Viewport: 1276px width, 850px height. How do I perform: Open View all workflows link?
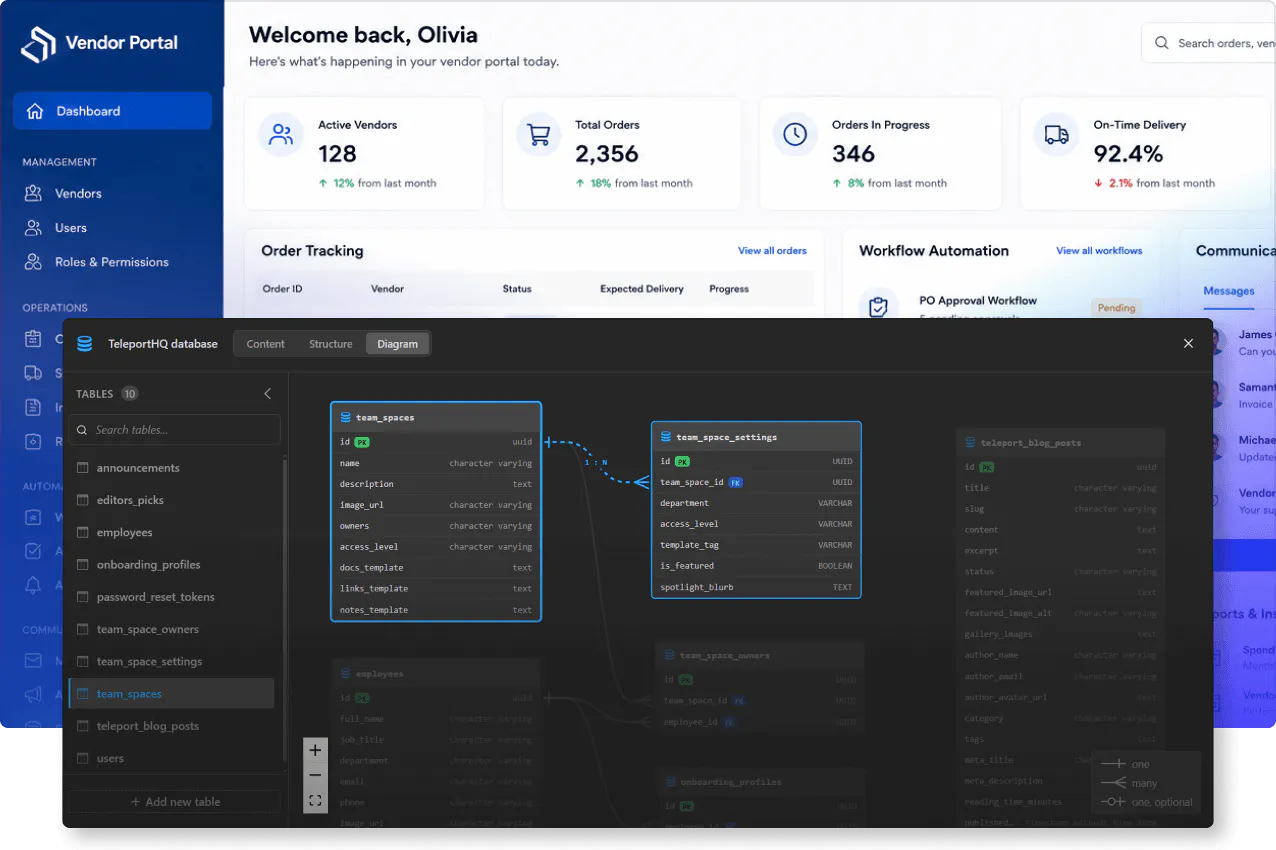pyautogui.click(x=1099, y=251)
